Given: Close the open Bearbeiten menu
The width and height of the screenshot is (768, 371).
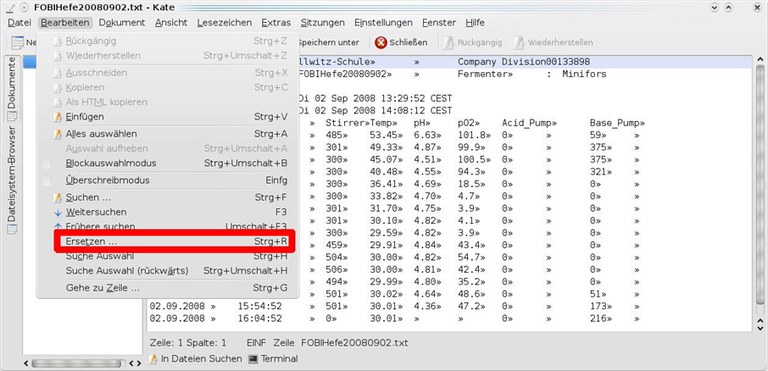Looking at the screenshot, I should pyautogui.click(x=65, y=23).
